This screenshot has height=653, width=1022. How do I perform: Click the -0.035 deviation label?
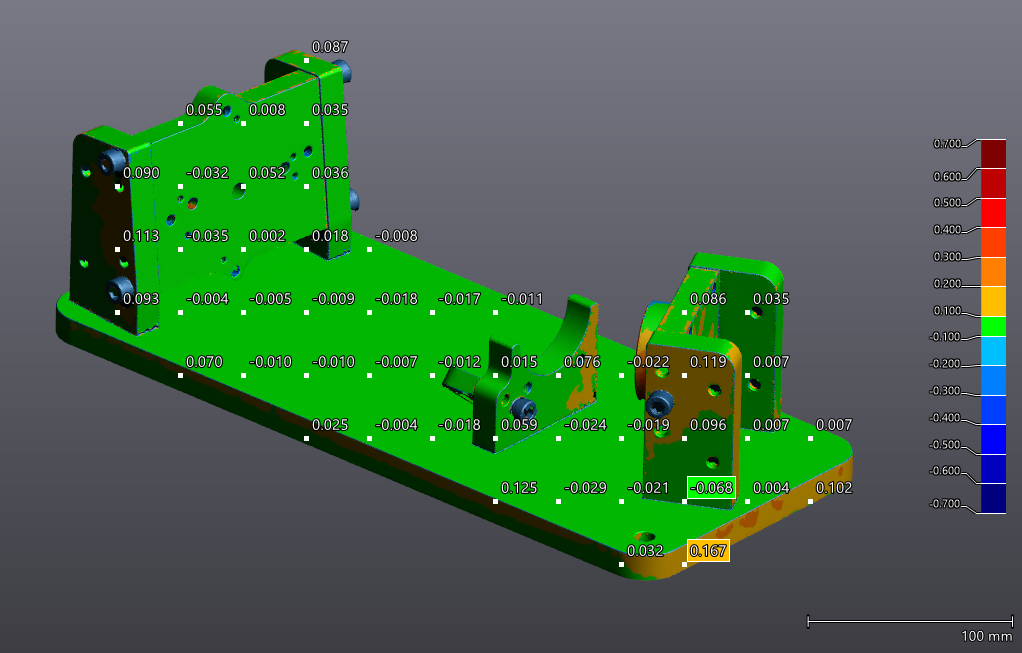(208, 236)
